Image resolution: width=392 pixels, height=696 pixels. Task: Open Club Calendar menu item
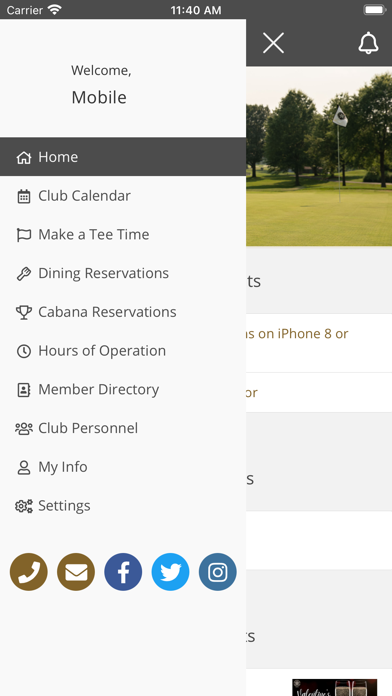coord(123,196)
